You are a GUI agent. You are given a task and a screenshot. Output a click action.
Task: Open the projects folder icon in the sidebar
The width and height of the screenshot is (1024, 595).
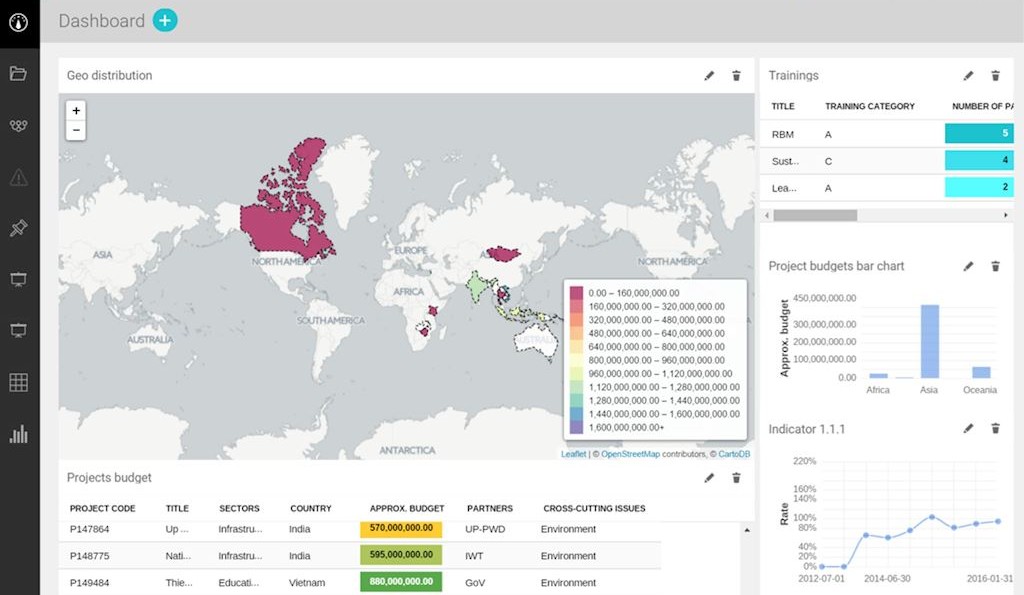click(19, 73)
